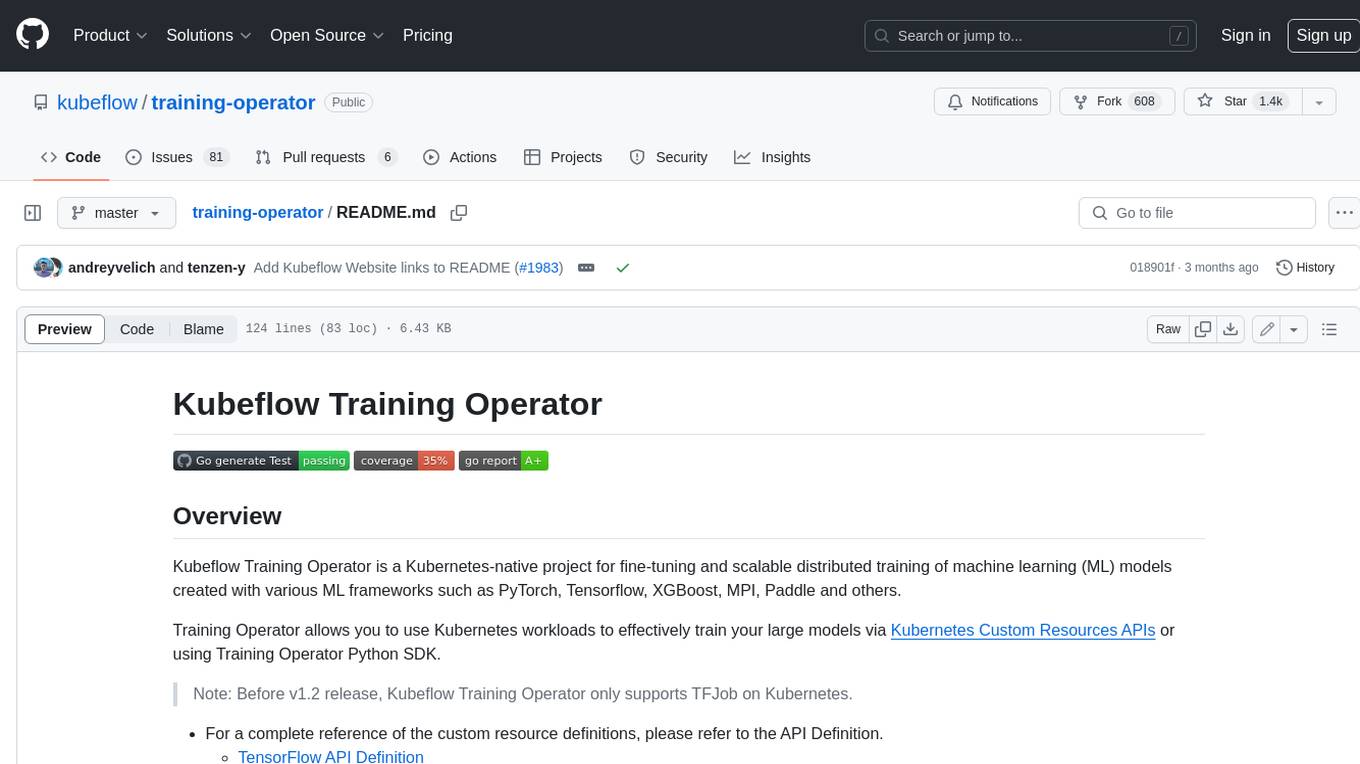
Task: Select the Code view
Action: pos(137,329)
